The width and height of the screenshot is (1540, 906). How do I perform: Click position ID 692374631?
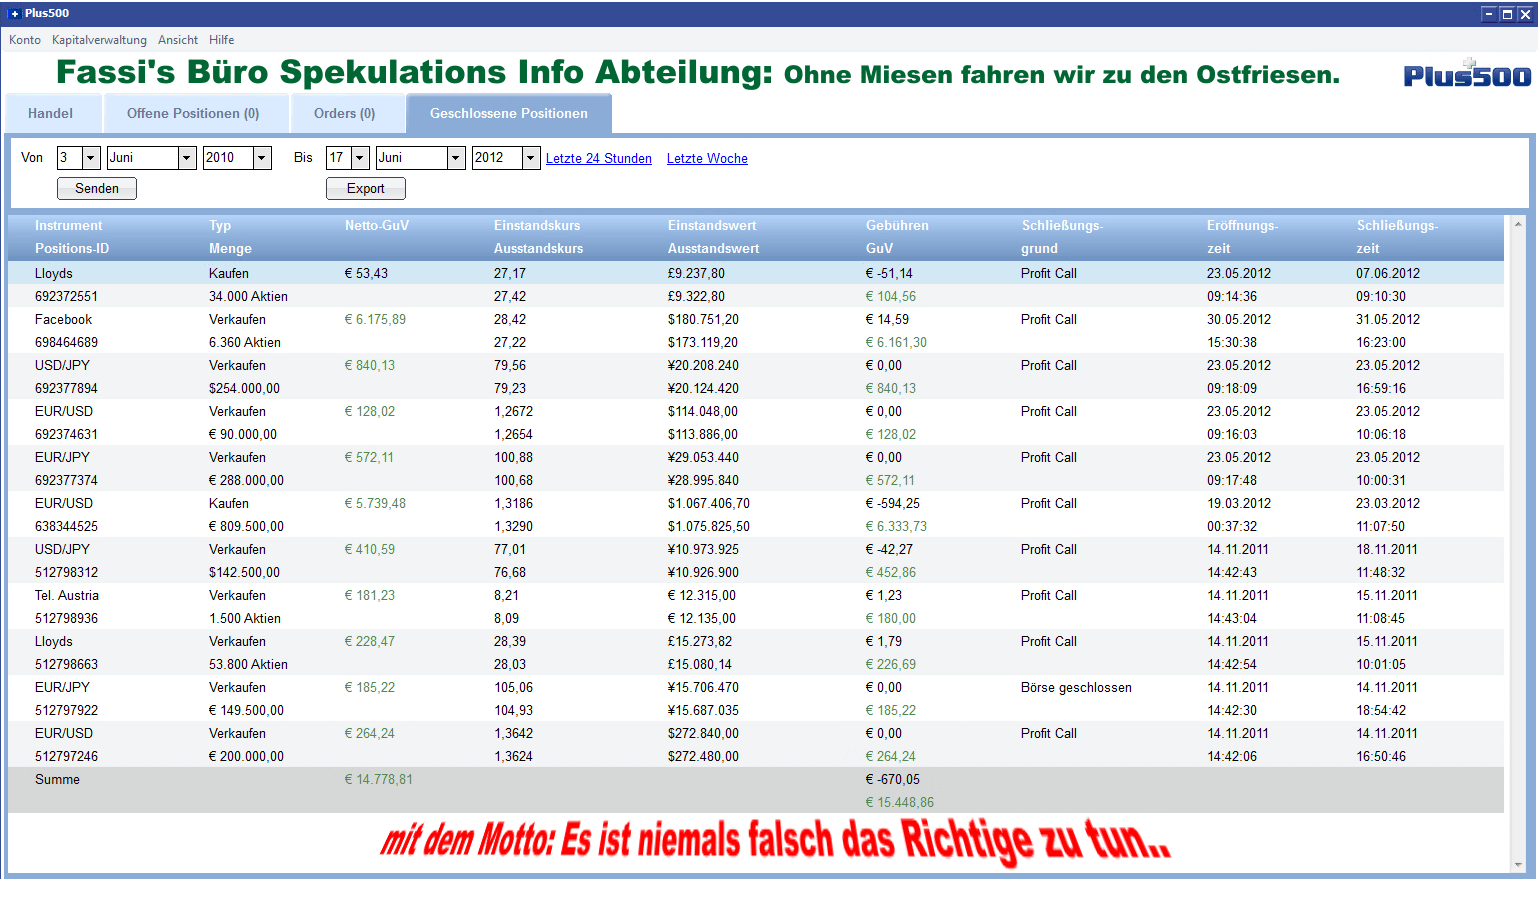[66, 434]
